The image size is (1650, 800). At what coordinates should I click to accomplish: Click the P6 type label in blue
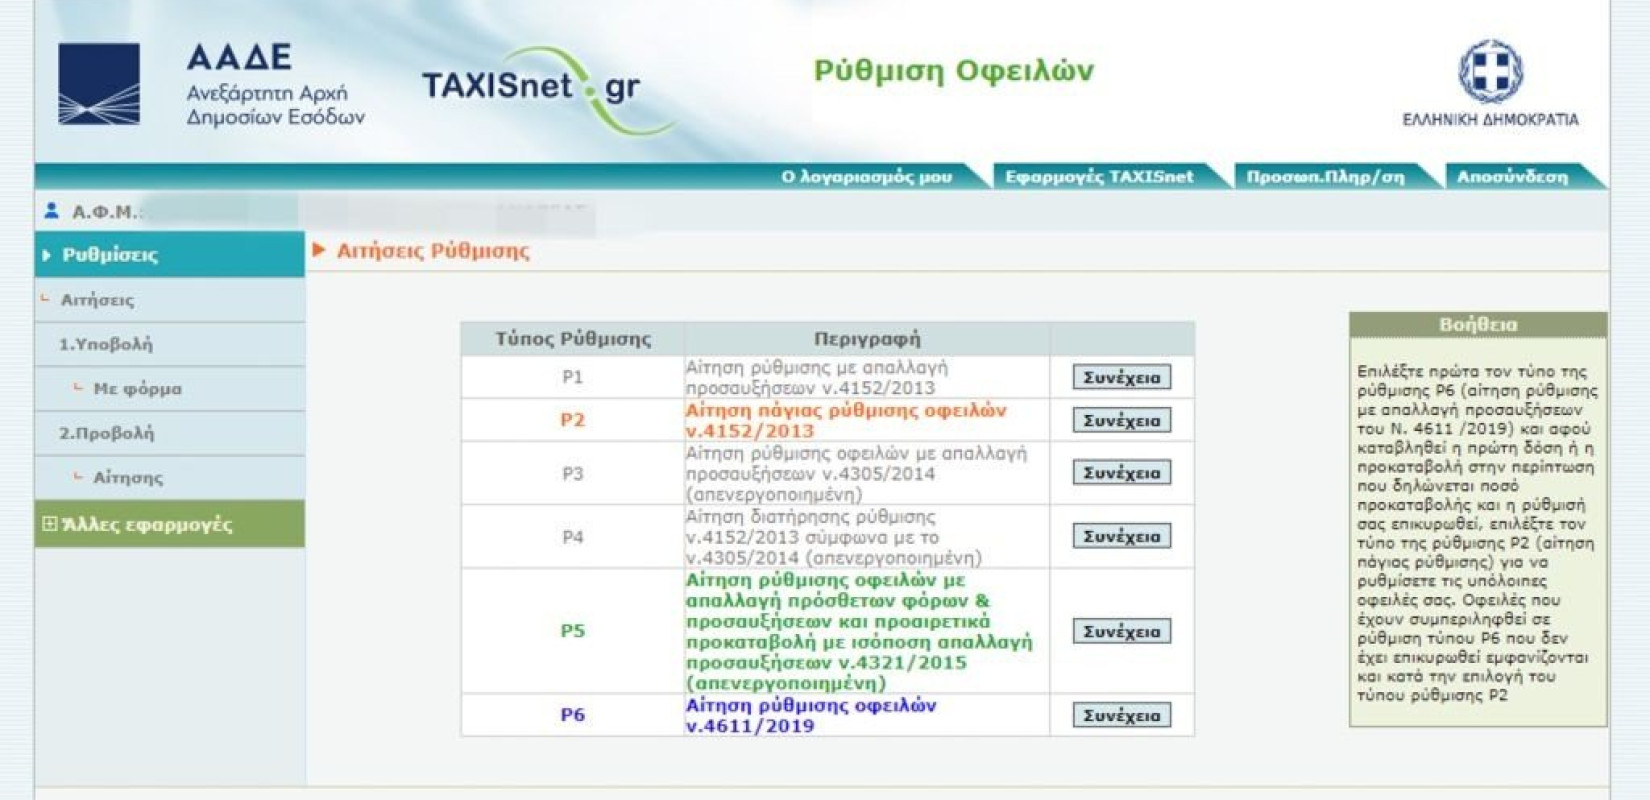click(572, 715)
